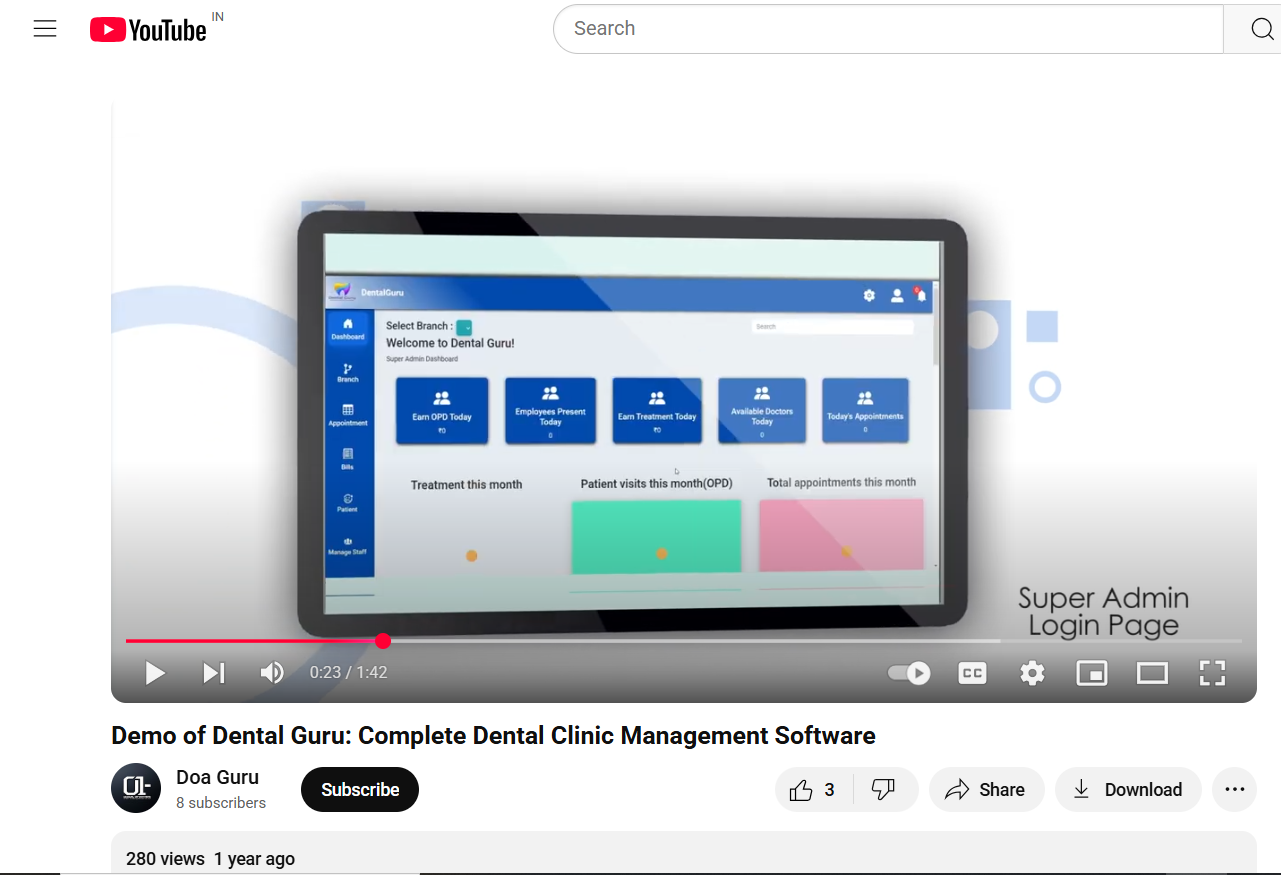Focus the YouTube search box
This screenshot has width=1281, height=875.
point(888,29)
